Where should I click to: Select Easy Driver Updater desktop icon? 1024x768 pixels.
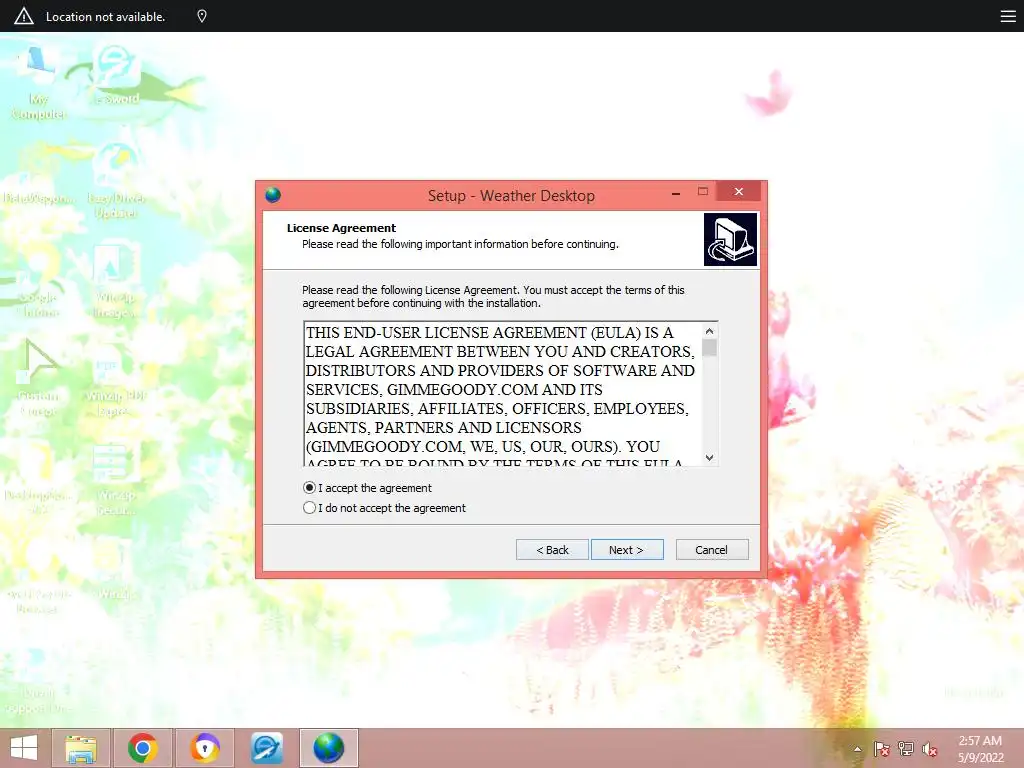116,182
